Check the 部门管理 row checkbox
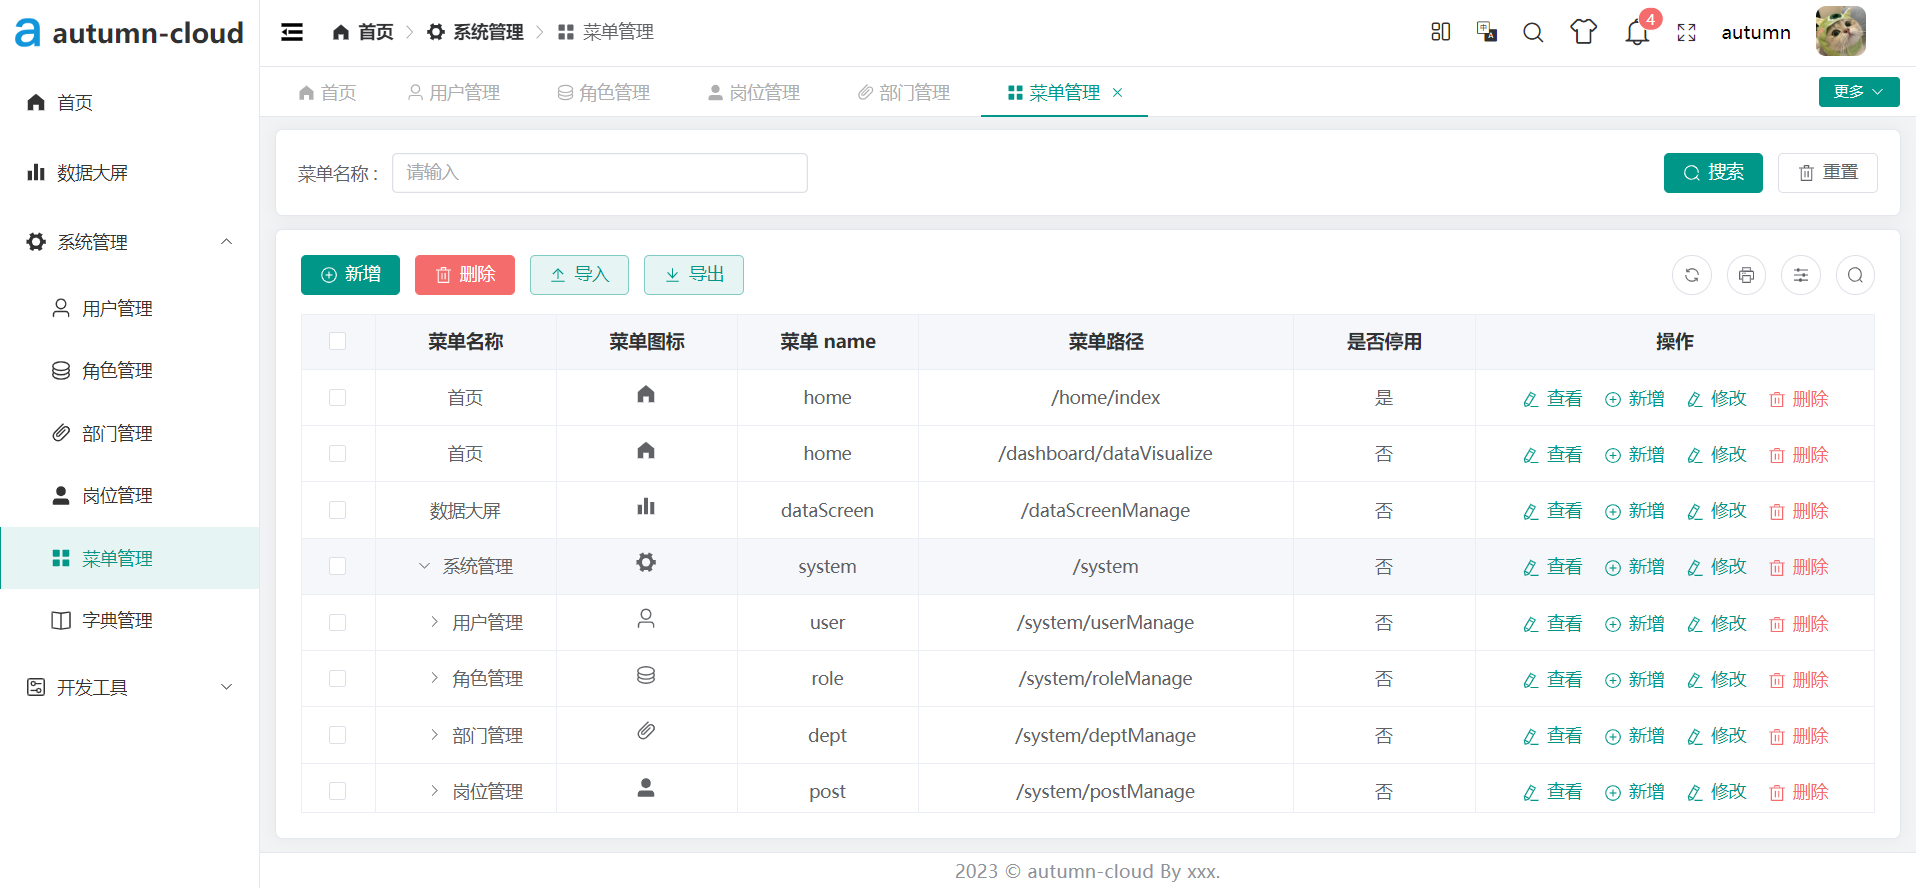The width and height of the screenshot is (1916, 888). pos(338,735)
